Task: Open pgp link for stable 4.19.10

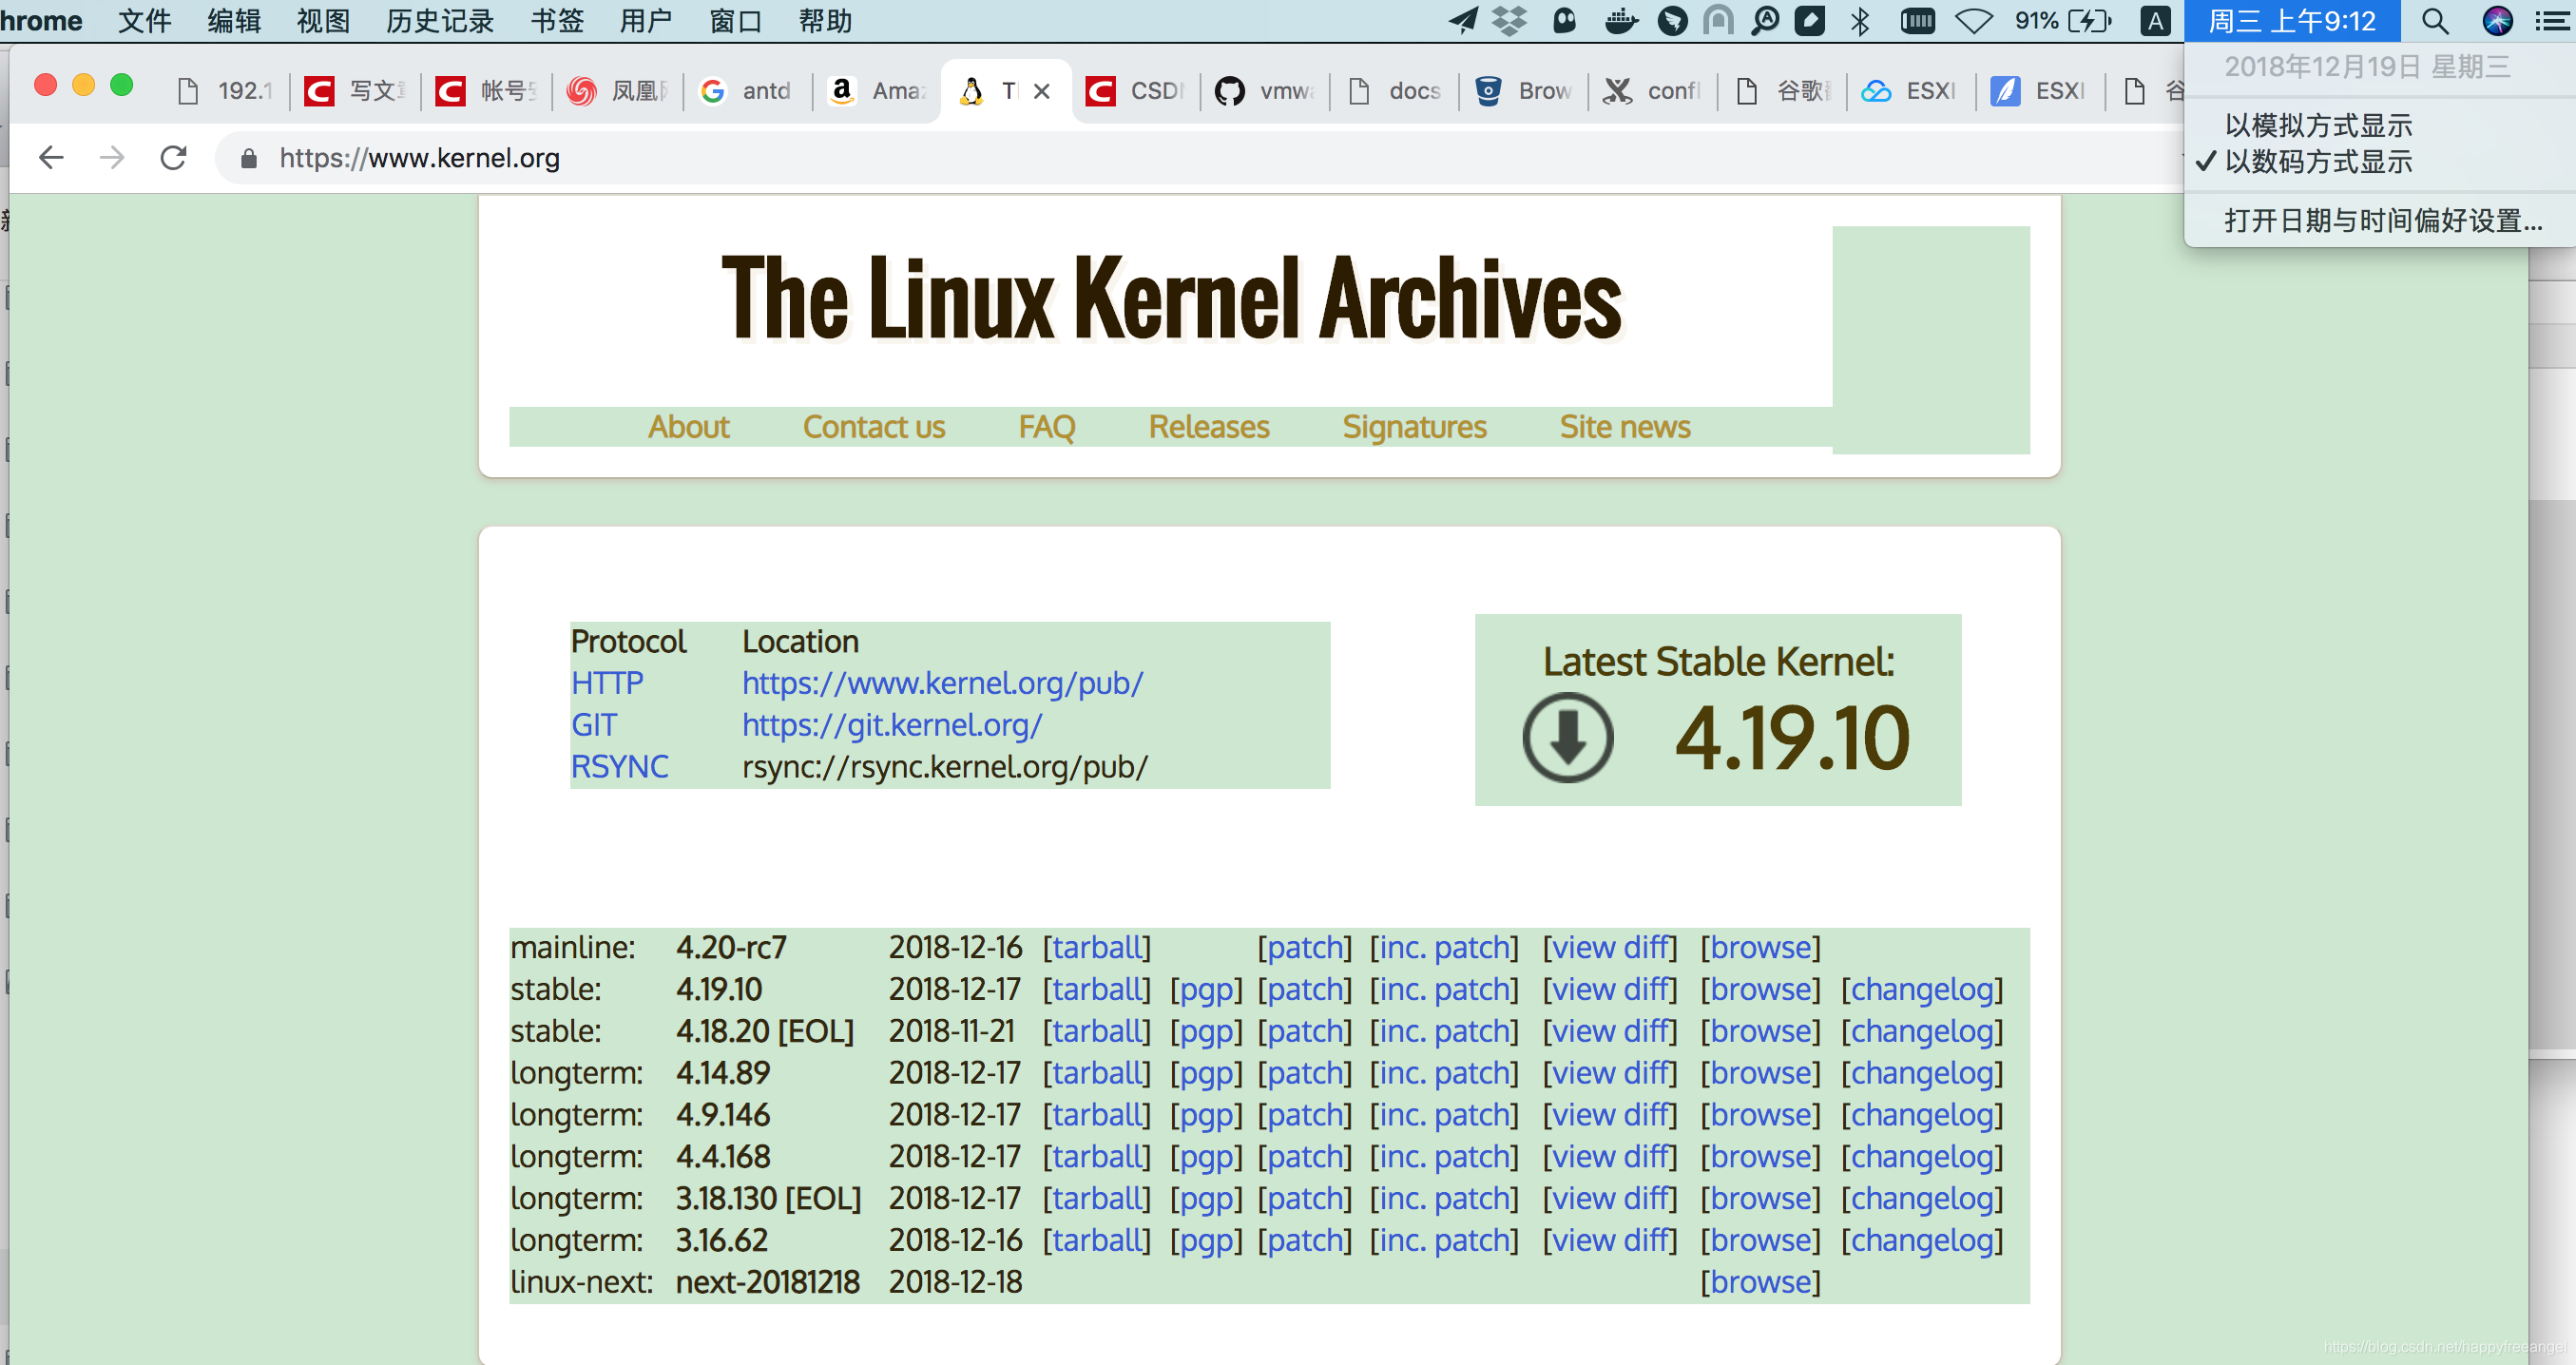Action: point(1206,989)
